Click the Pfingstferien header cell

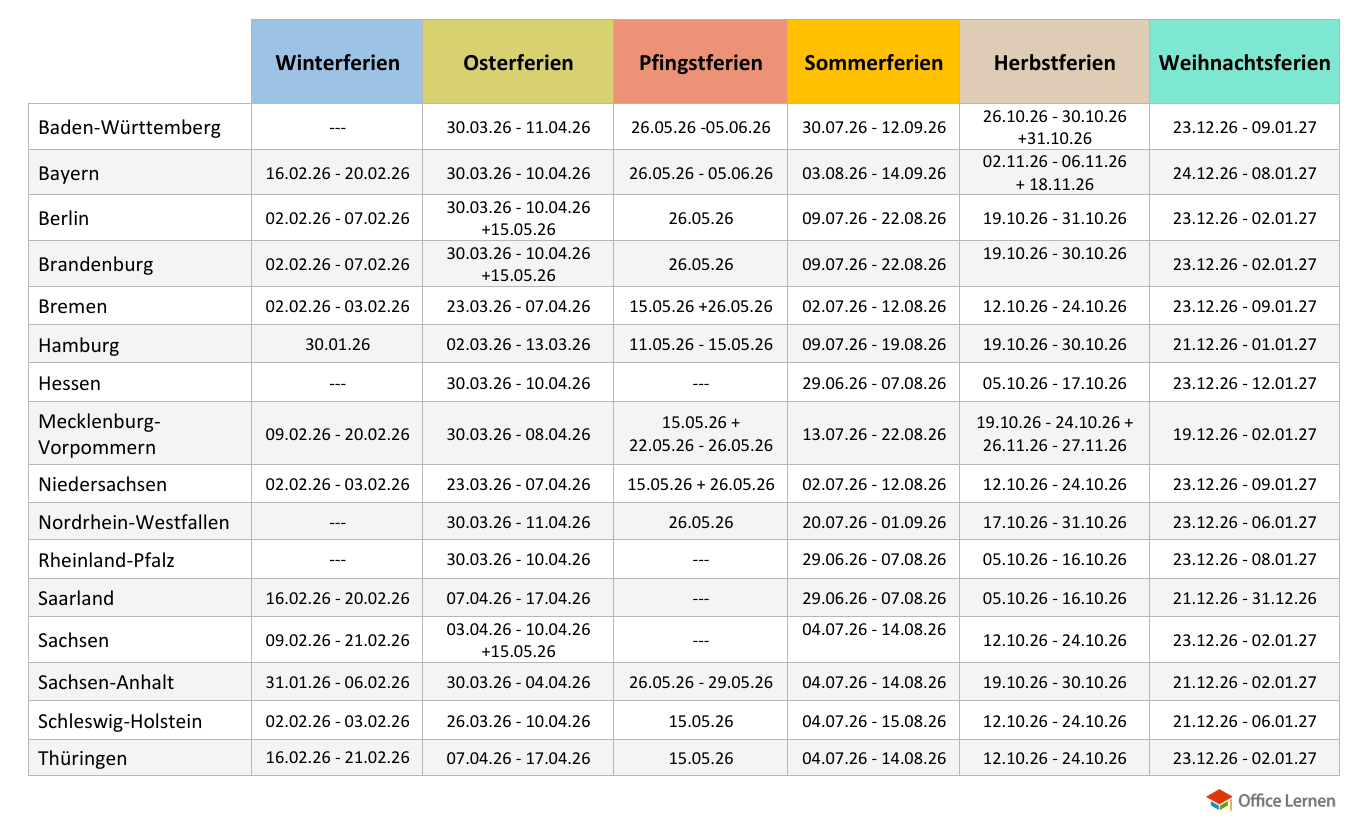[700, 62]
